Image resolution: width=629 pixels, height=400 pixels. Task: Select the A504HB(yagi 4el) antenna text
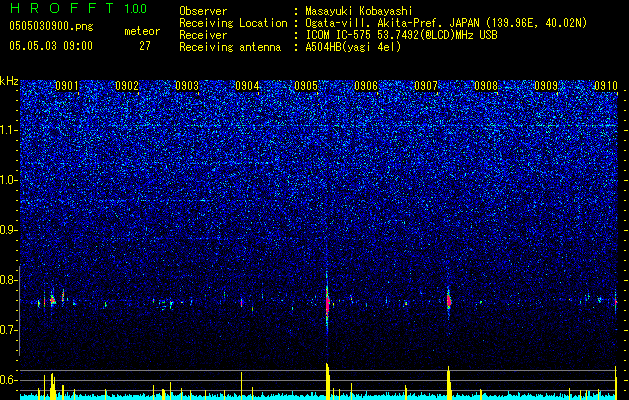click(x=353, y=47)
